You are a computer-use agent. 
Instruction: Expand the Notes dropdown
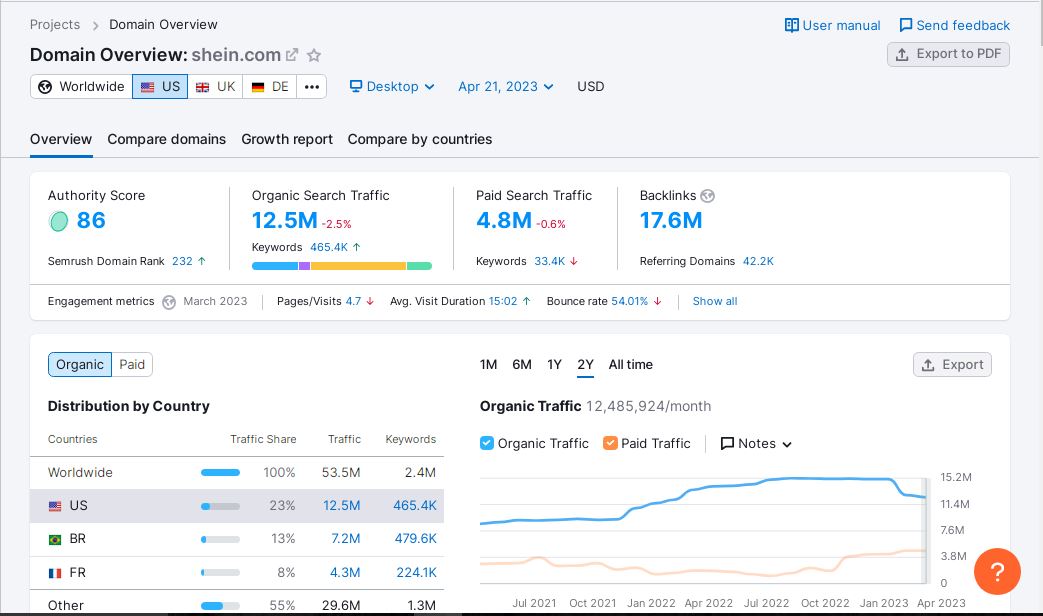pyautogui.click(x=756, y=444)
